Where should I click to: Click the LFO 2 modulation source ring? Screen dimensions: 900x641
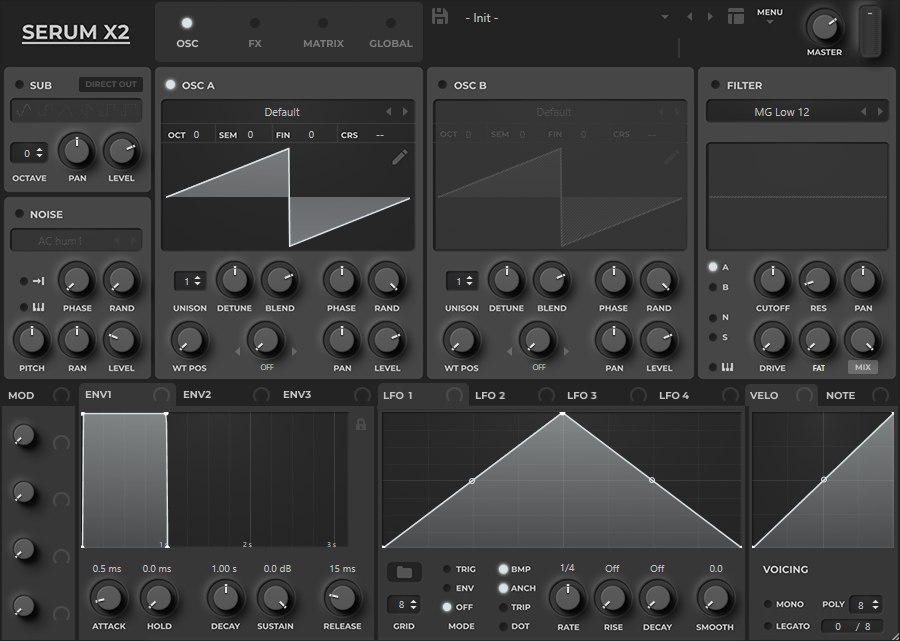point(546,395)
